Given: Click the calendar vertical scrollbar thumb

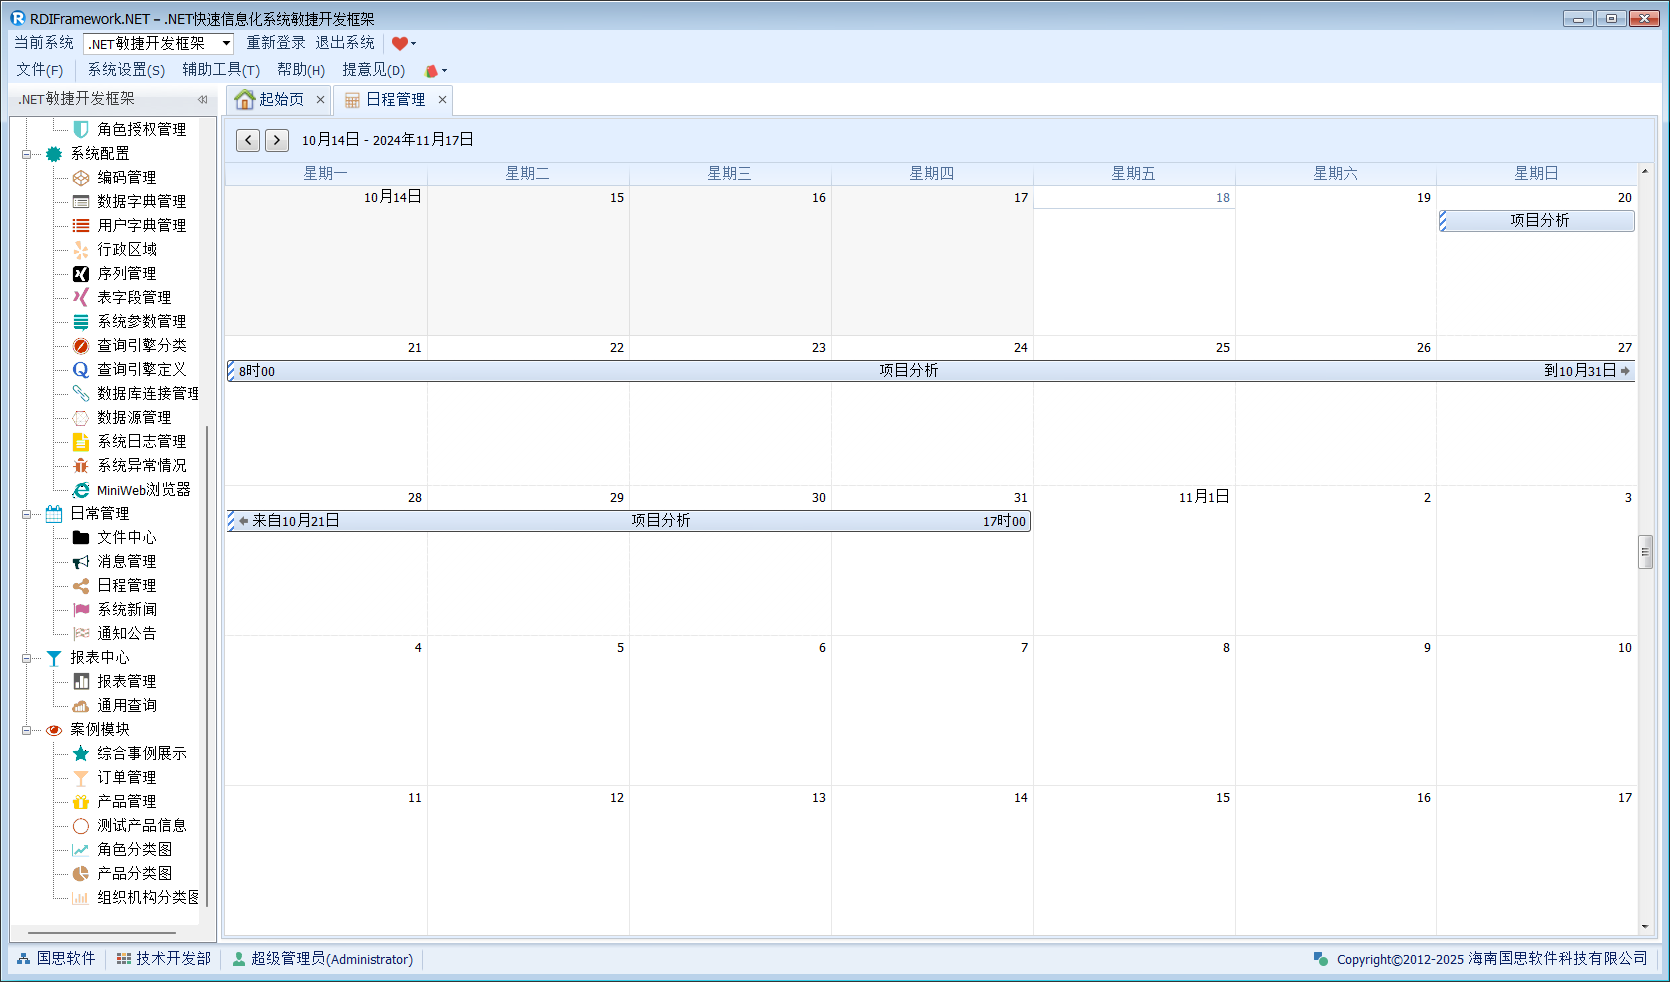Looking at the screenshot, I should point(1645,552).
